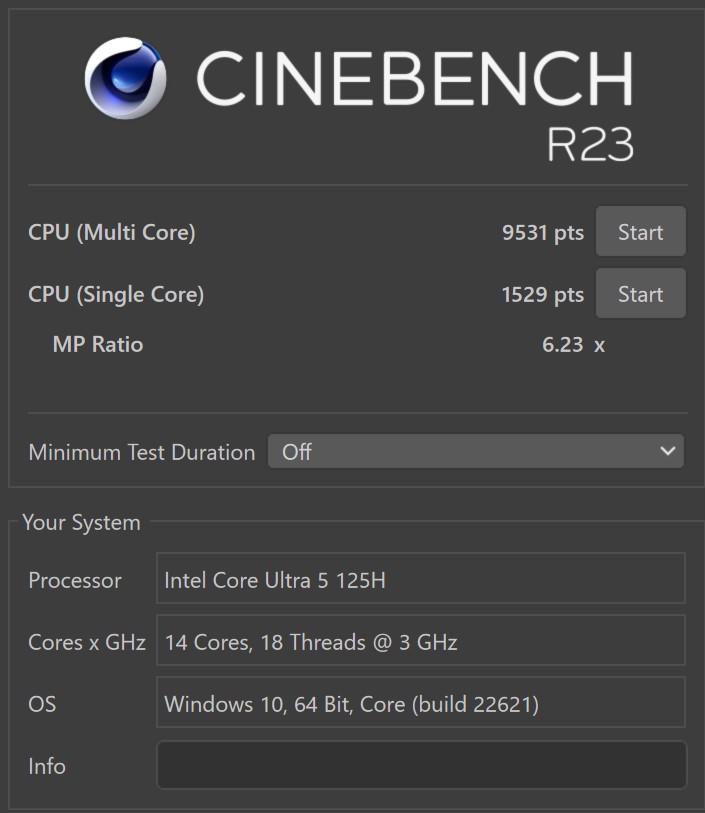Select the CPU (Multi Core) label
The image size is (705, 813).
pyautogui.click(x=112, y=232)
